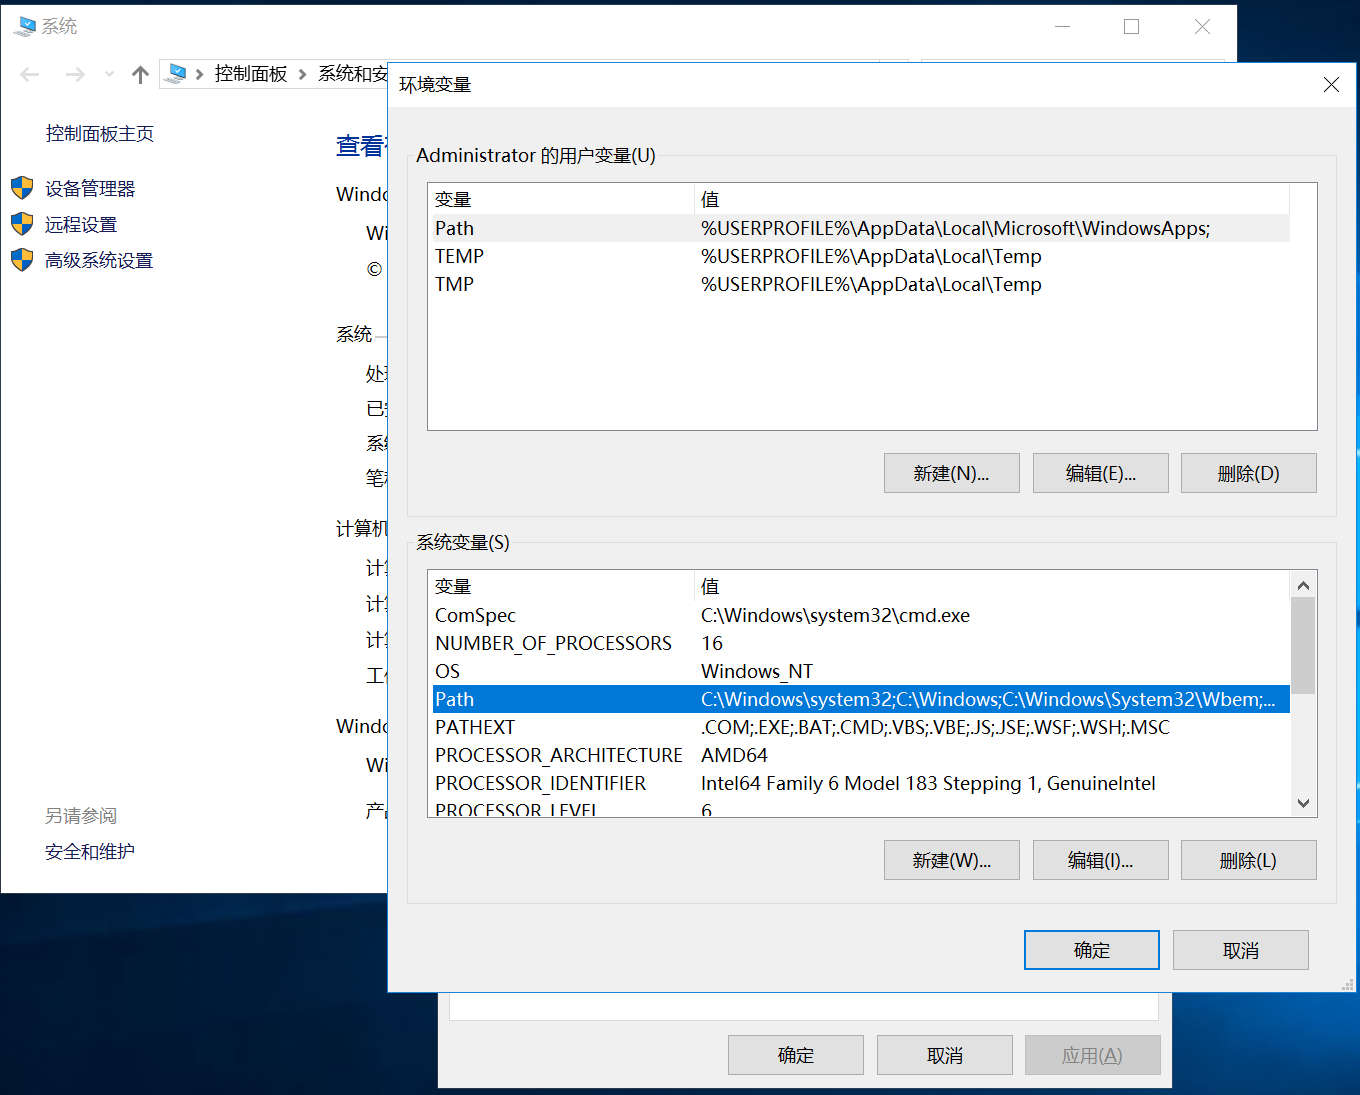Click 取消 in the system properties dialog behind

coord(945,1055)
